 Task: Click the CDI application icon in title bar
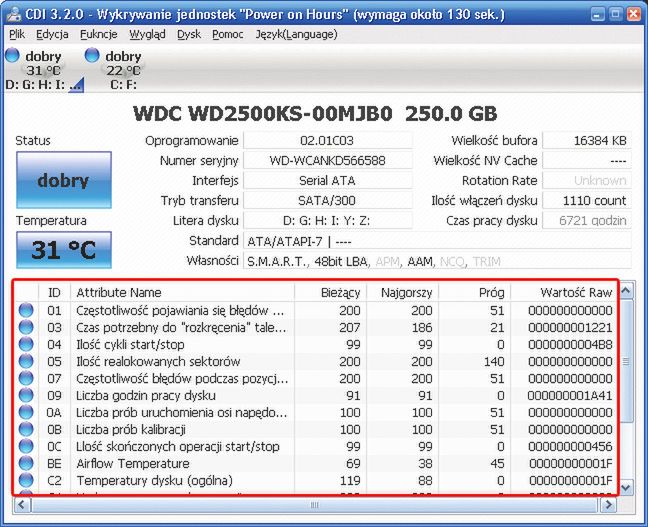point(13,14)
